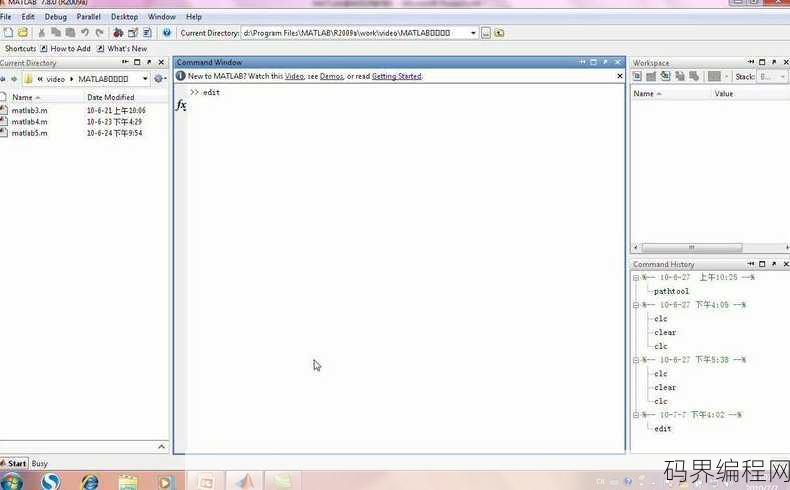The image size is (790, 490).
Task: Undock the Command Window panel
Action: 605,62
